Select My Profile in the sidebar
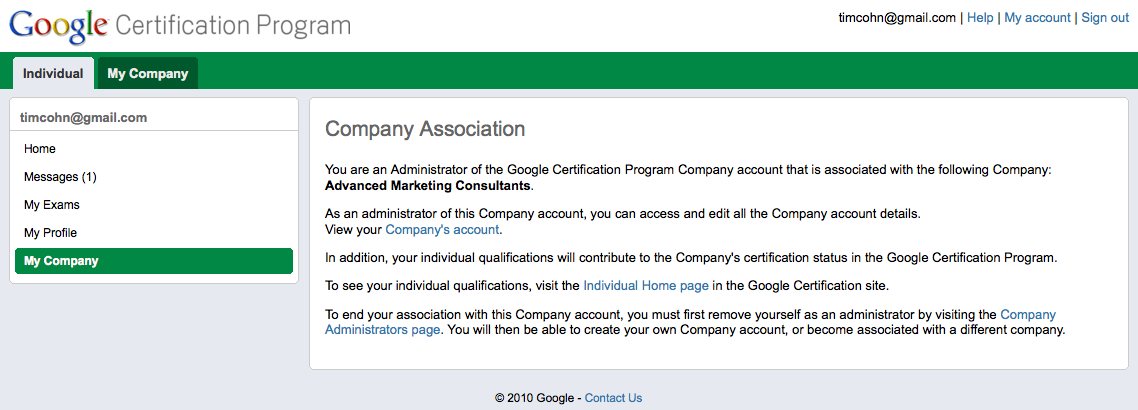The width and height of the screenshot is (1138, 410). [50, 233]
